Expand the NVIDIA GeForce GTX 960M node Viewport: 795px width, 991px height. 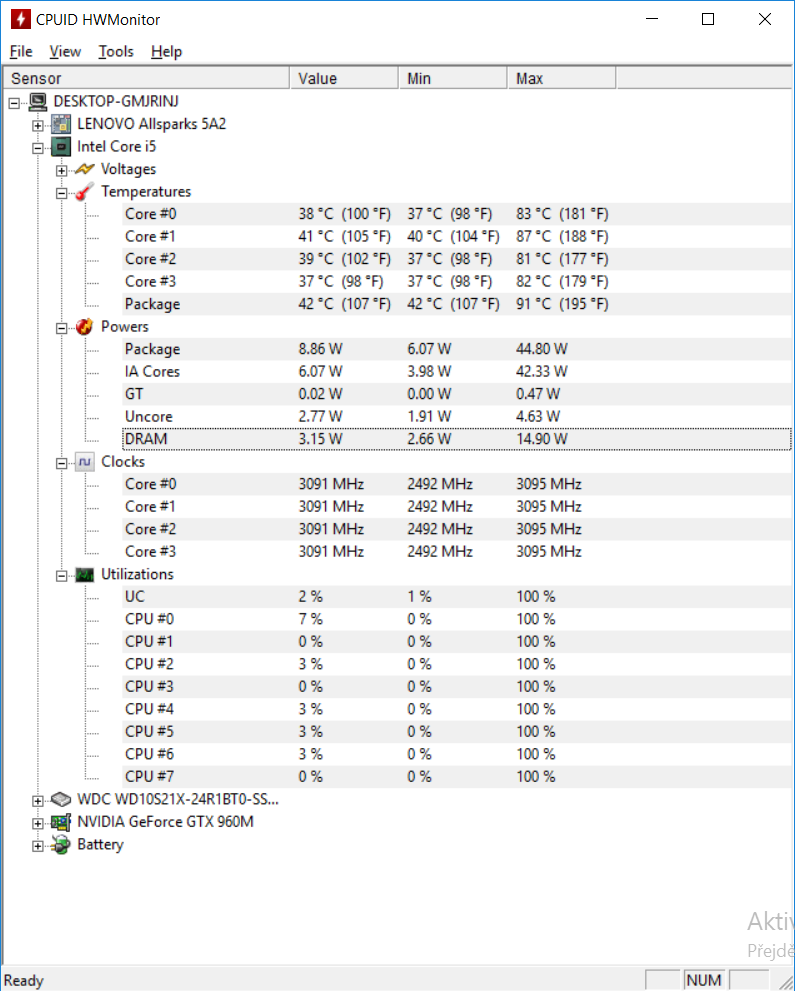tap(38, 822)
